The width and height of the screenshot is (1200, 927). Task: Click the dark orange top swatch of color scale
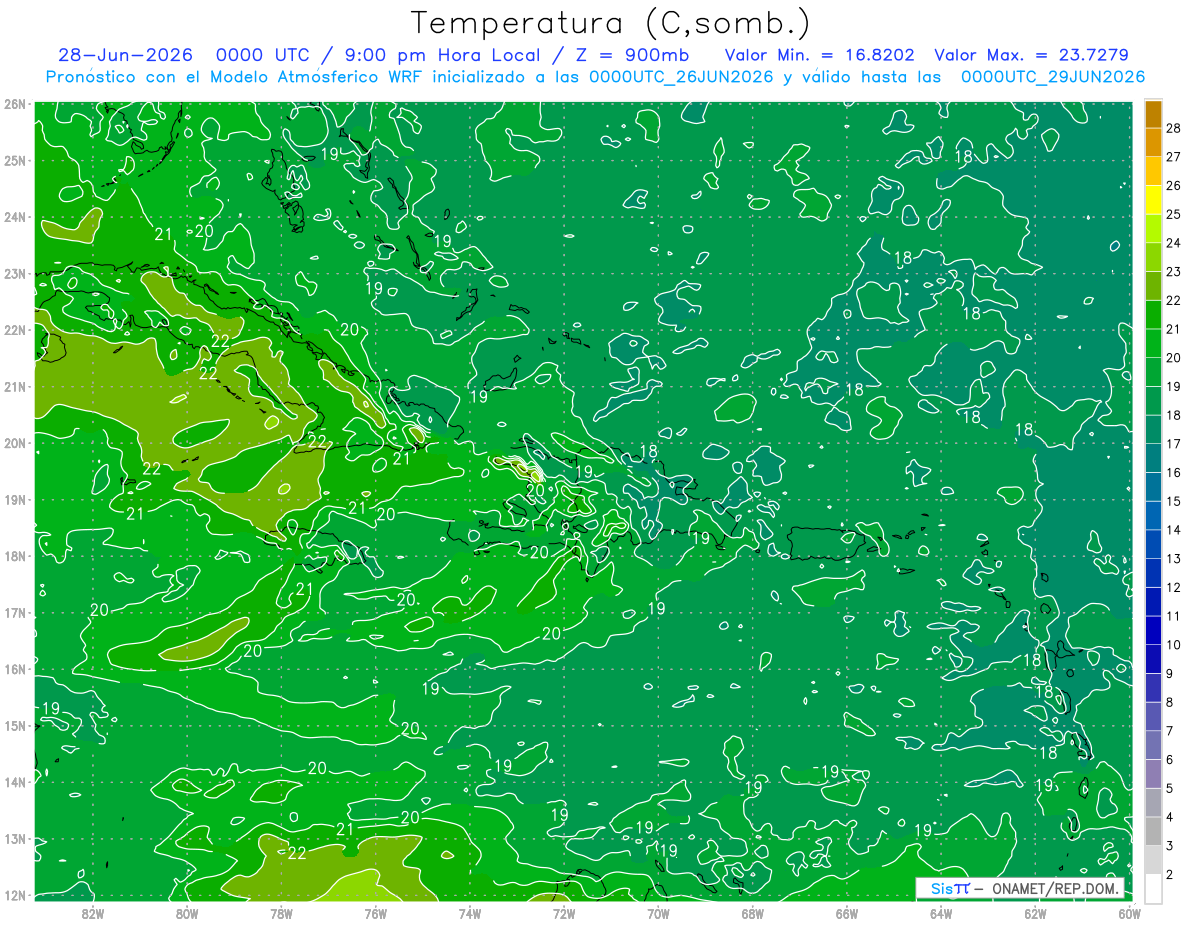click(1153, 114)
